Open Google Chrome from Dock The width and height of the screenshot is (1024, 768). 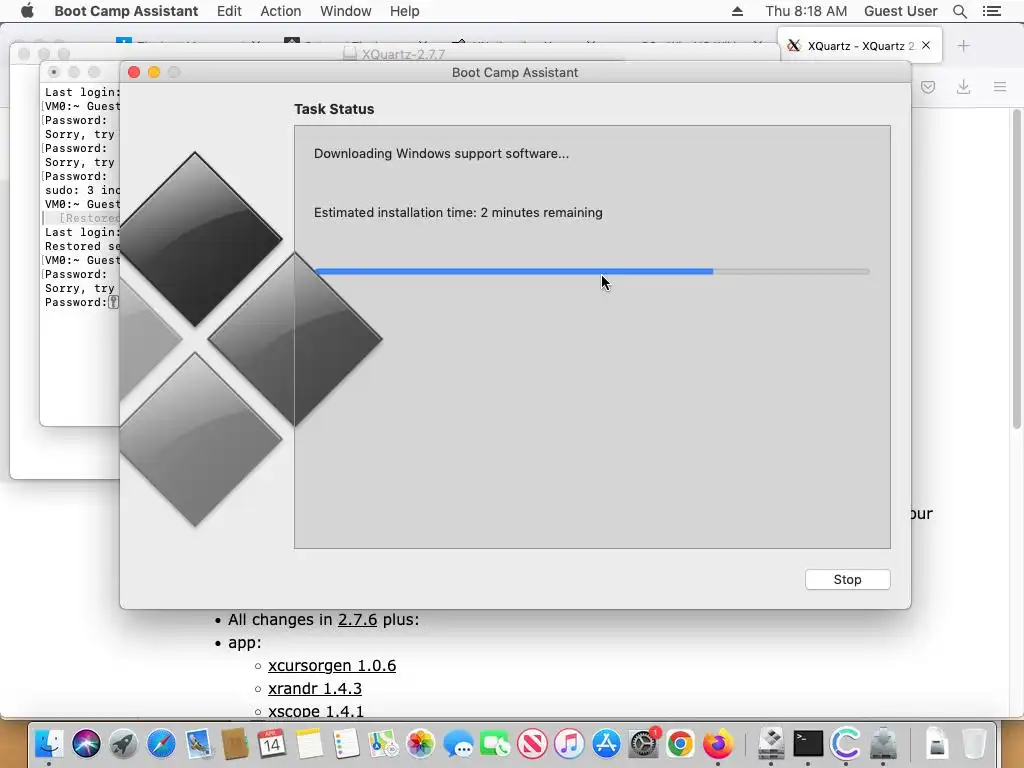click(680, 744)
